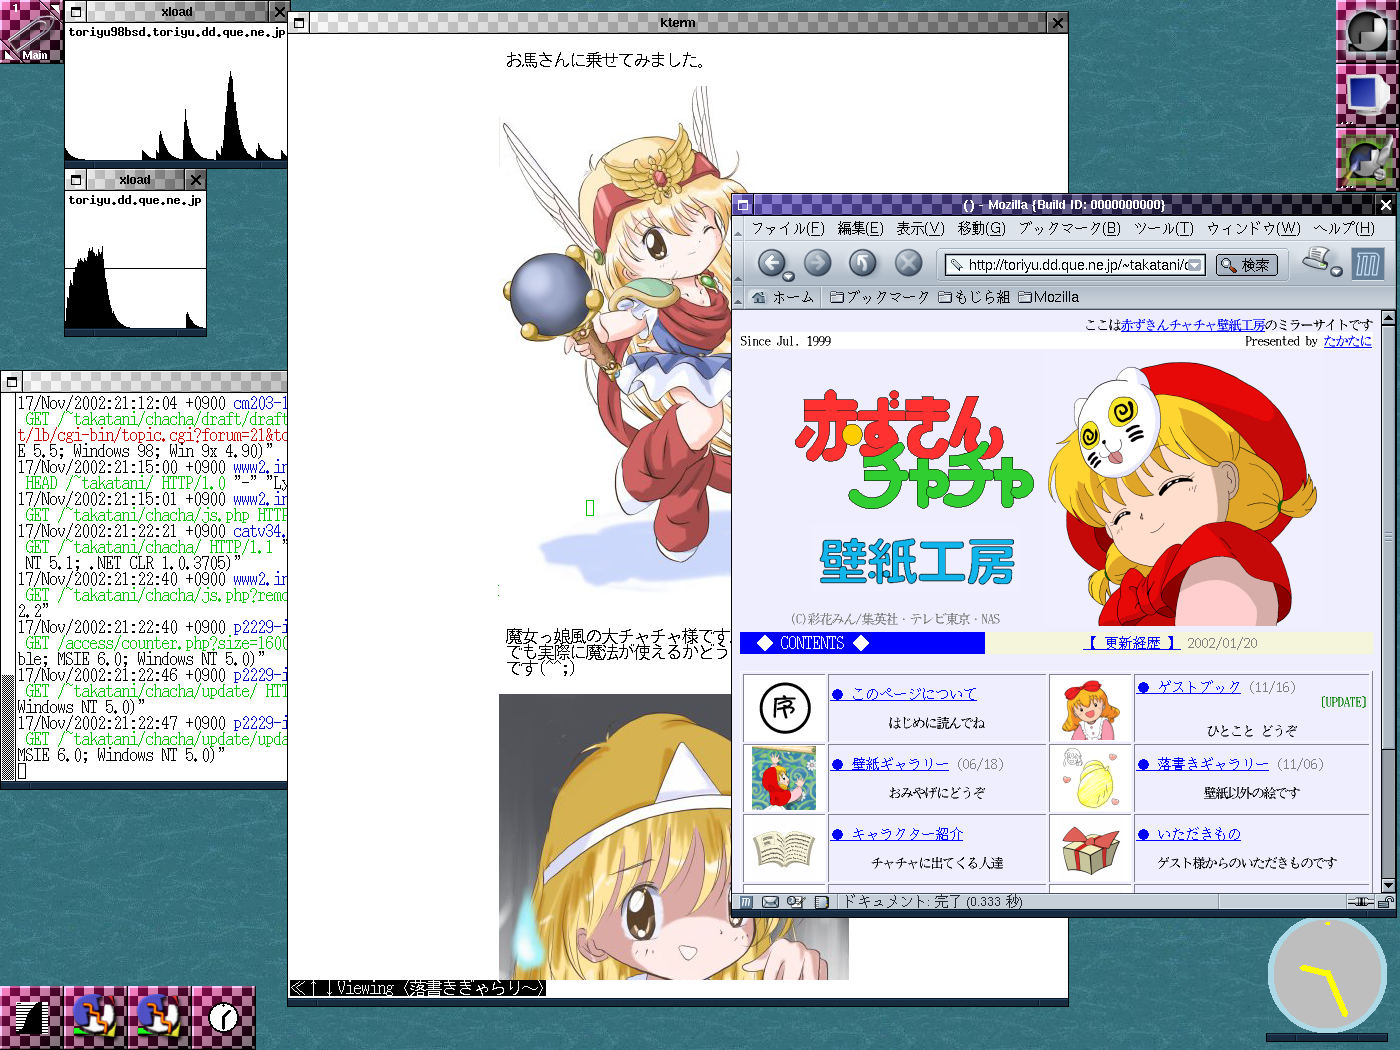1400x1050 pixels.
Task: Open the Print button dropdown arrow
Action: click(x=1336, y=271)
